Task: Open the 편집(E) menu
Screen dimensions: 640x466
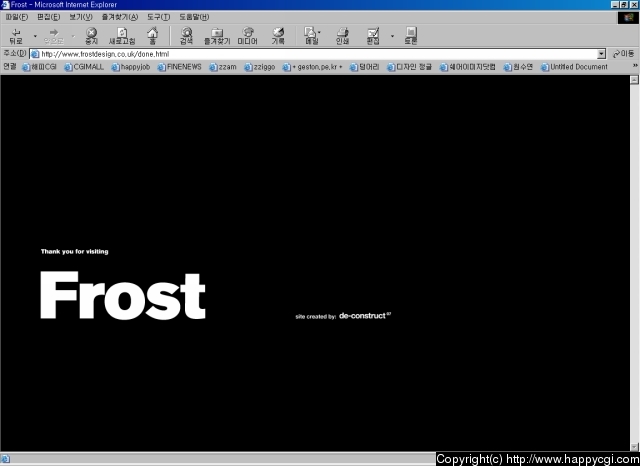Action: click(48, 17)
